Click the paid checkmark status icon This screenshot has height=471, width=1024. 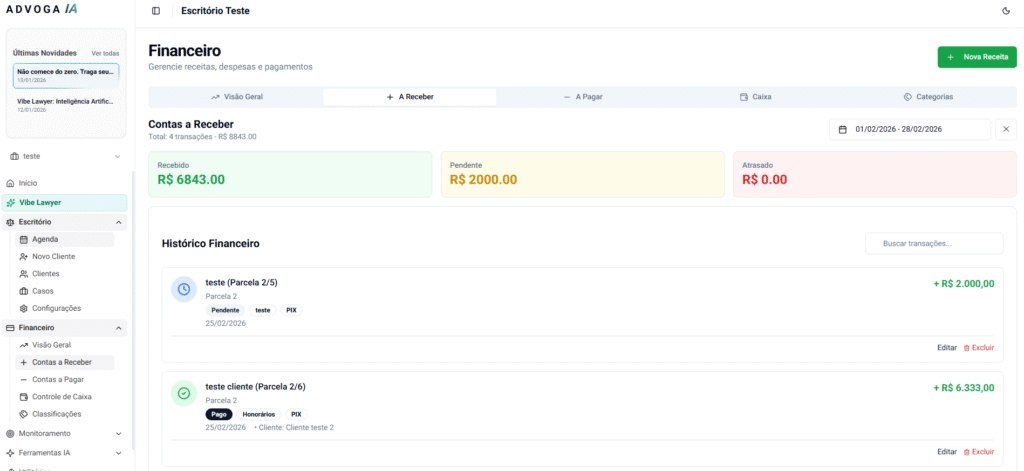click(184, 394)
